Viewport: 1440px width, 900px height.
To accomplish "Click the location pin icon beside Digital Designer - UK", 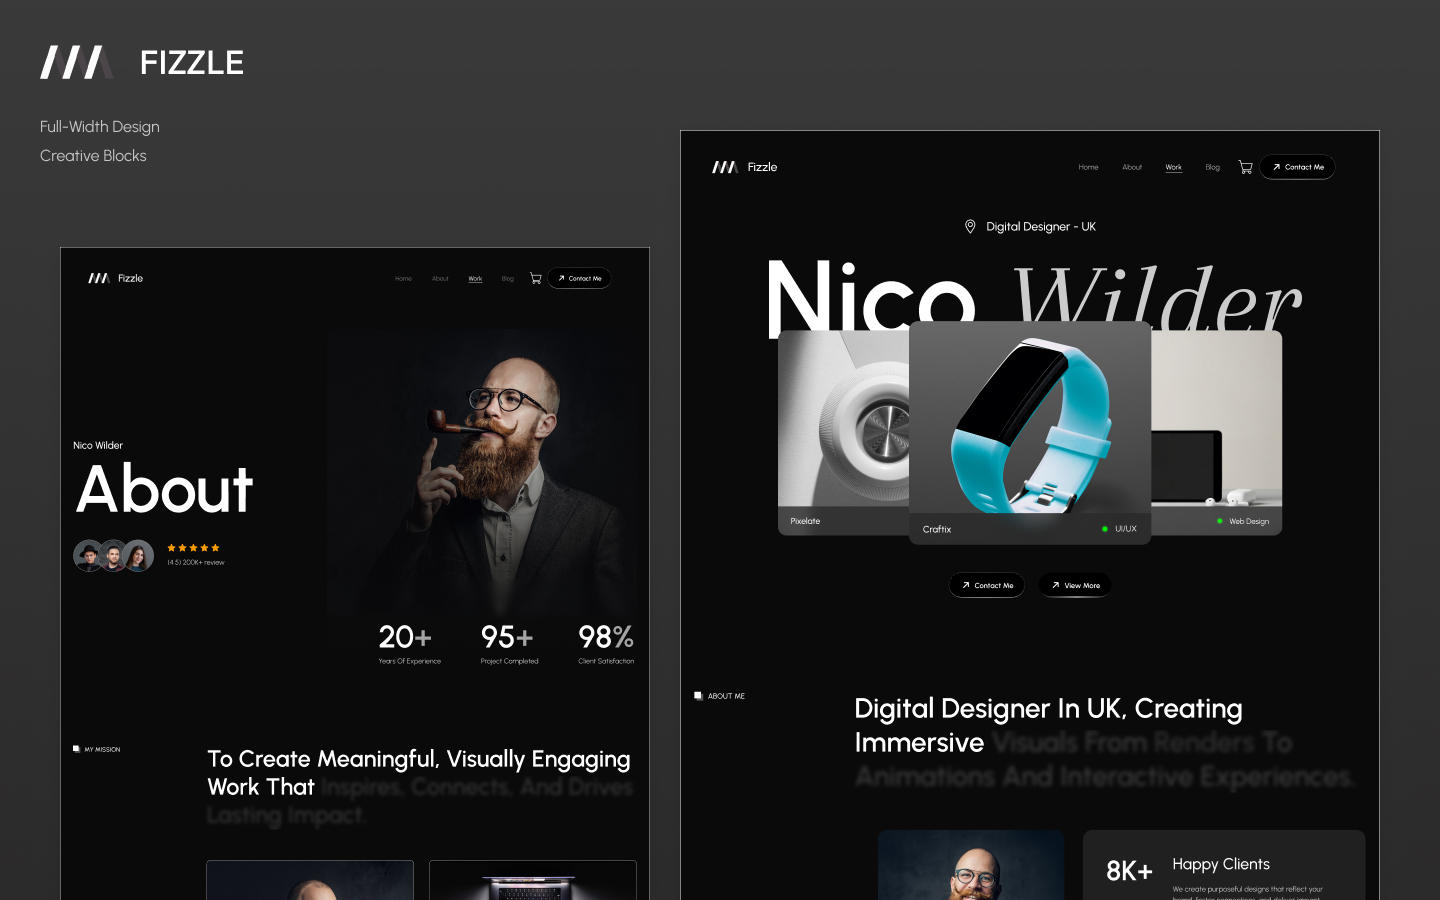I will (970, 227).
